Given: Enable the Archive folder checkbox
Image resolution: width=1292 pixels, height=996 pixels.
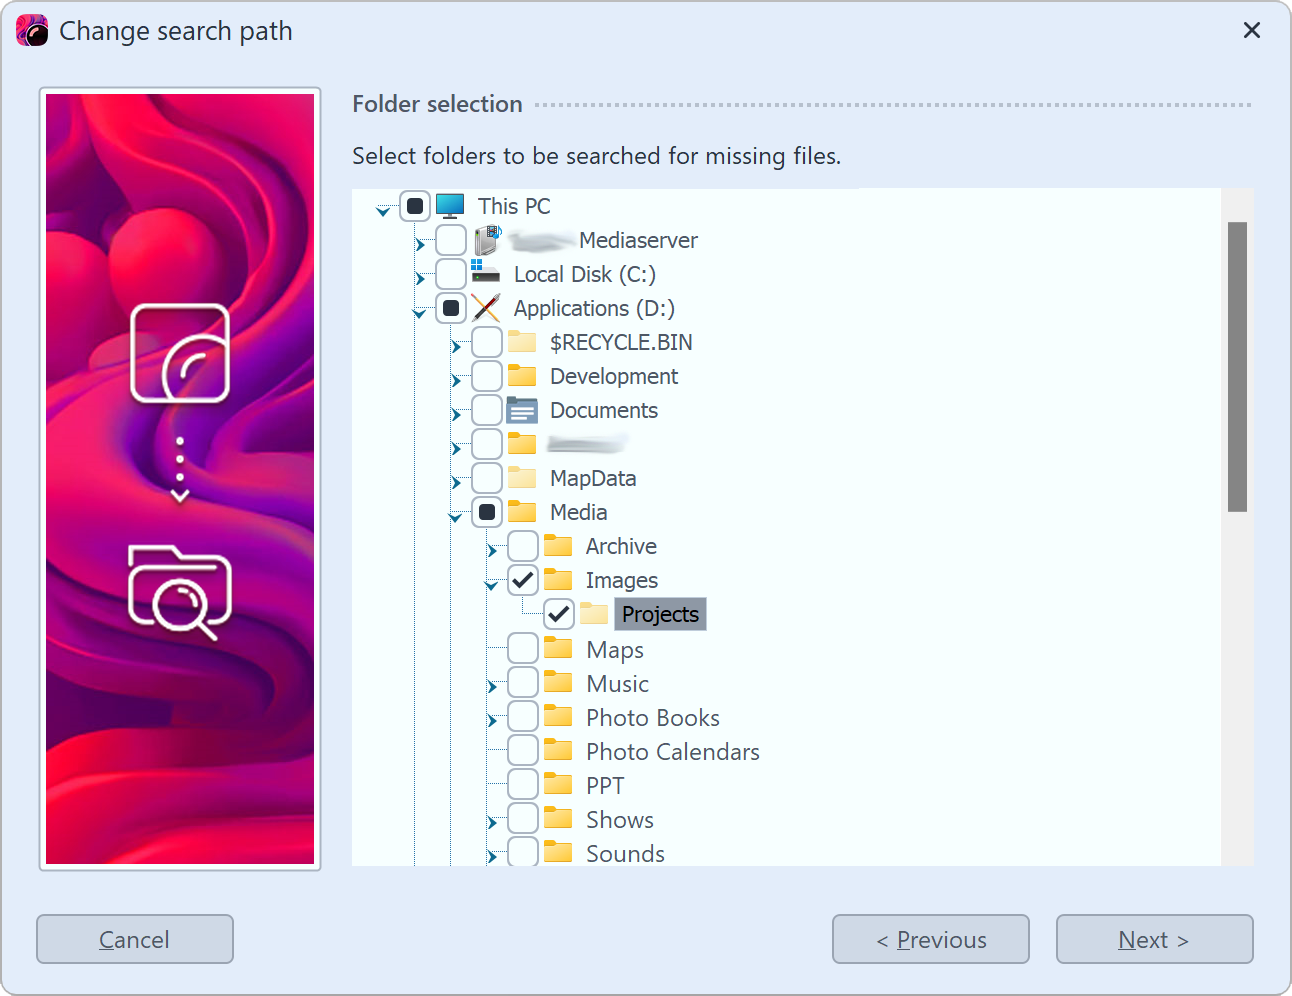Looking at the screenshot, I should pos(522,545).
